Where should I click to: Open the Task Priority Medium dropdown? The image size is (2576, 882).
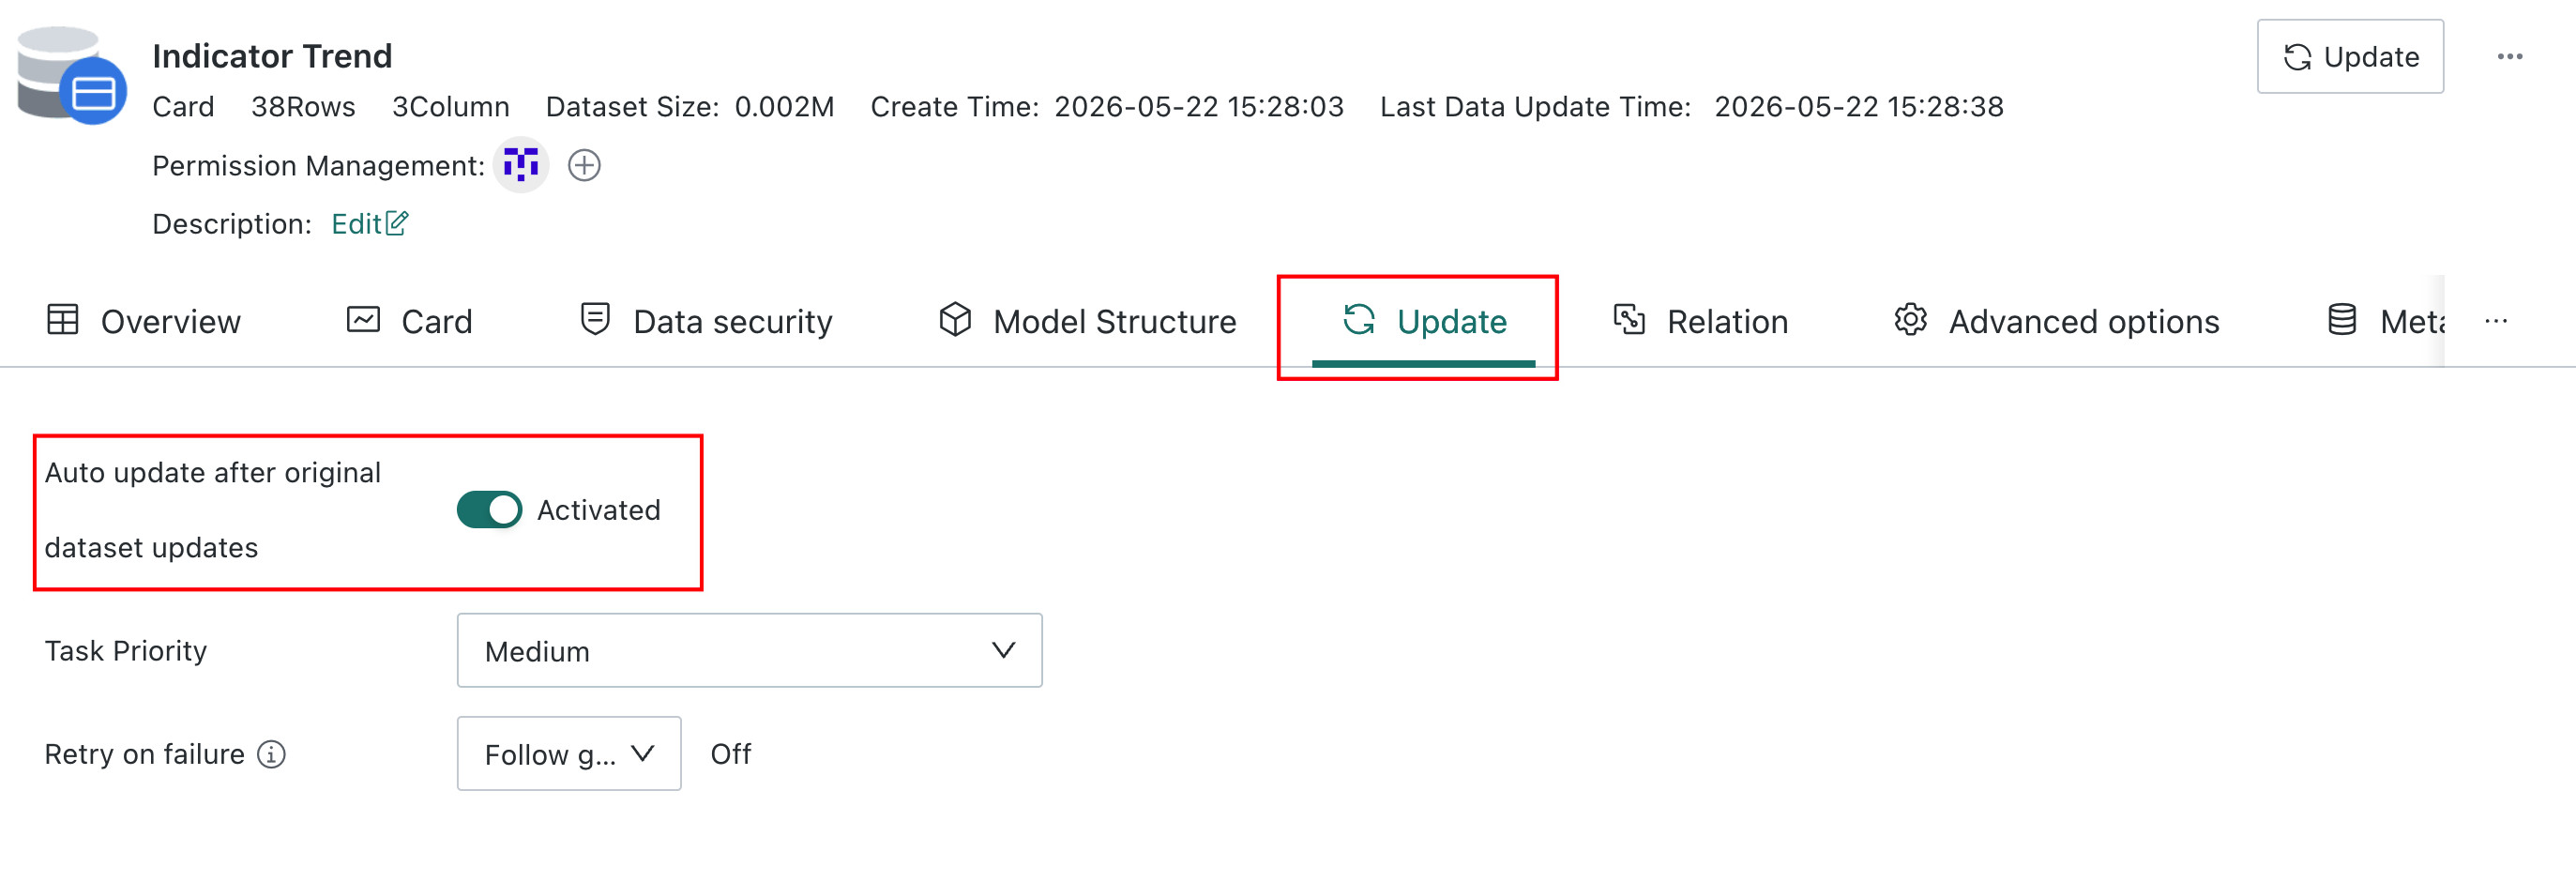(749, 651)
